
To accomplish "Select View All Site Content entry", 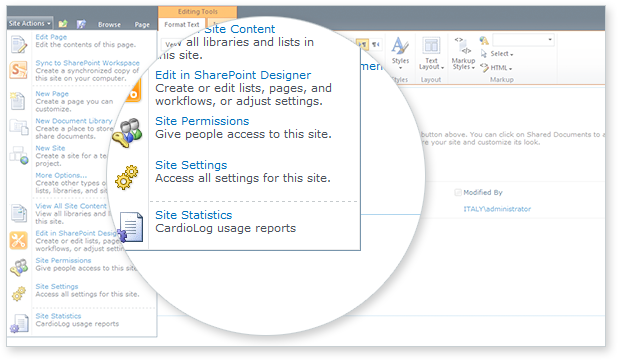I will point(71,206).
